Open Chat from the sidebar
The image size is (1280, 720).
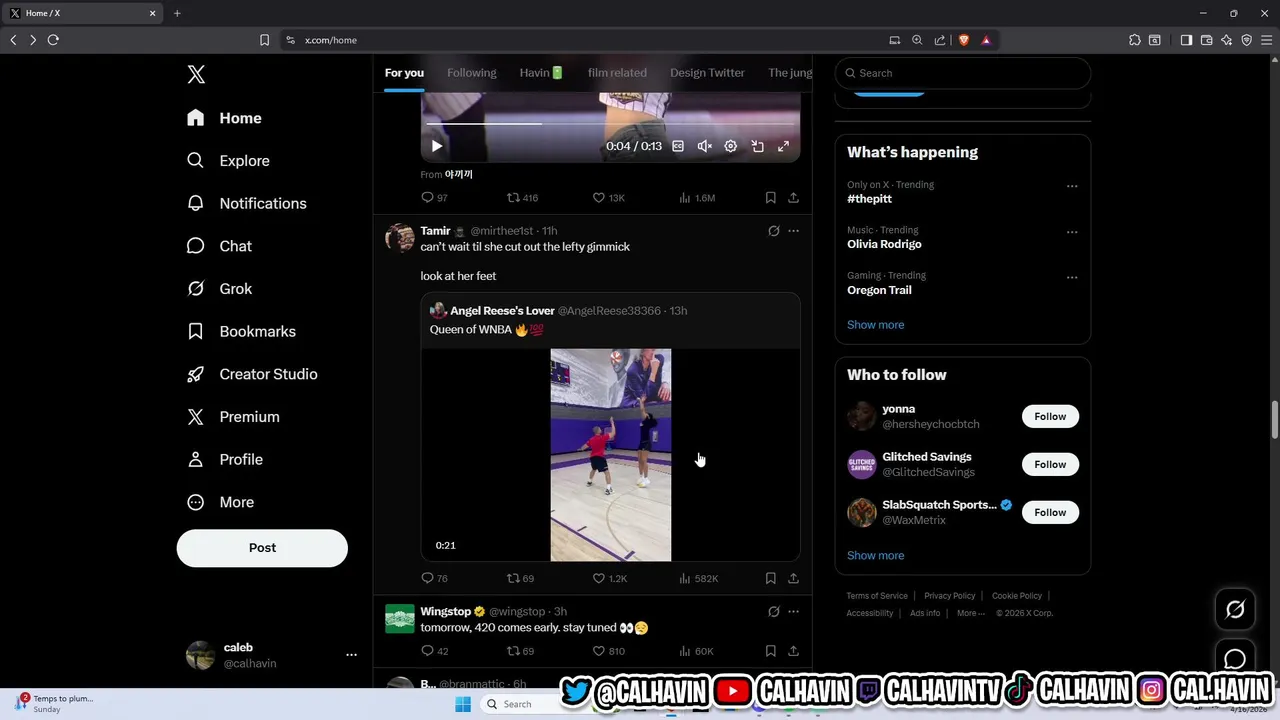[x=219, y=246]
